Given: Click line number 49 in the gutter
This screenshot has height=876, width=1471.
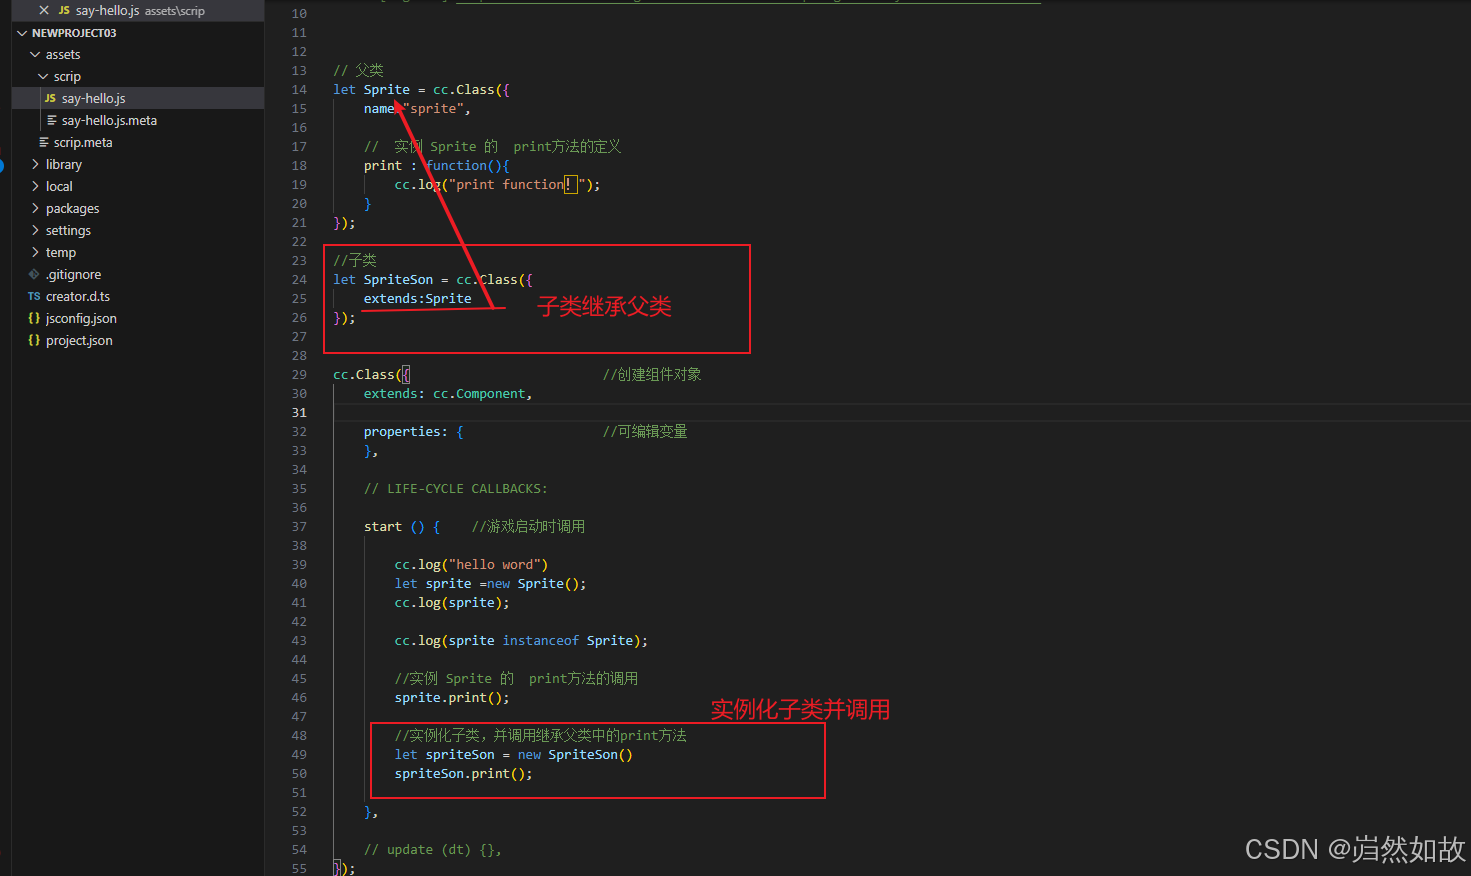Looking at the screenshot, I should tap(299, 755).
